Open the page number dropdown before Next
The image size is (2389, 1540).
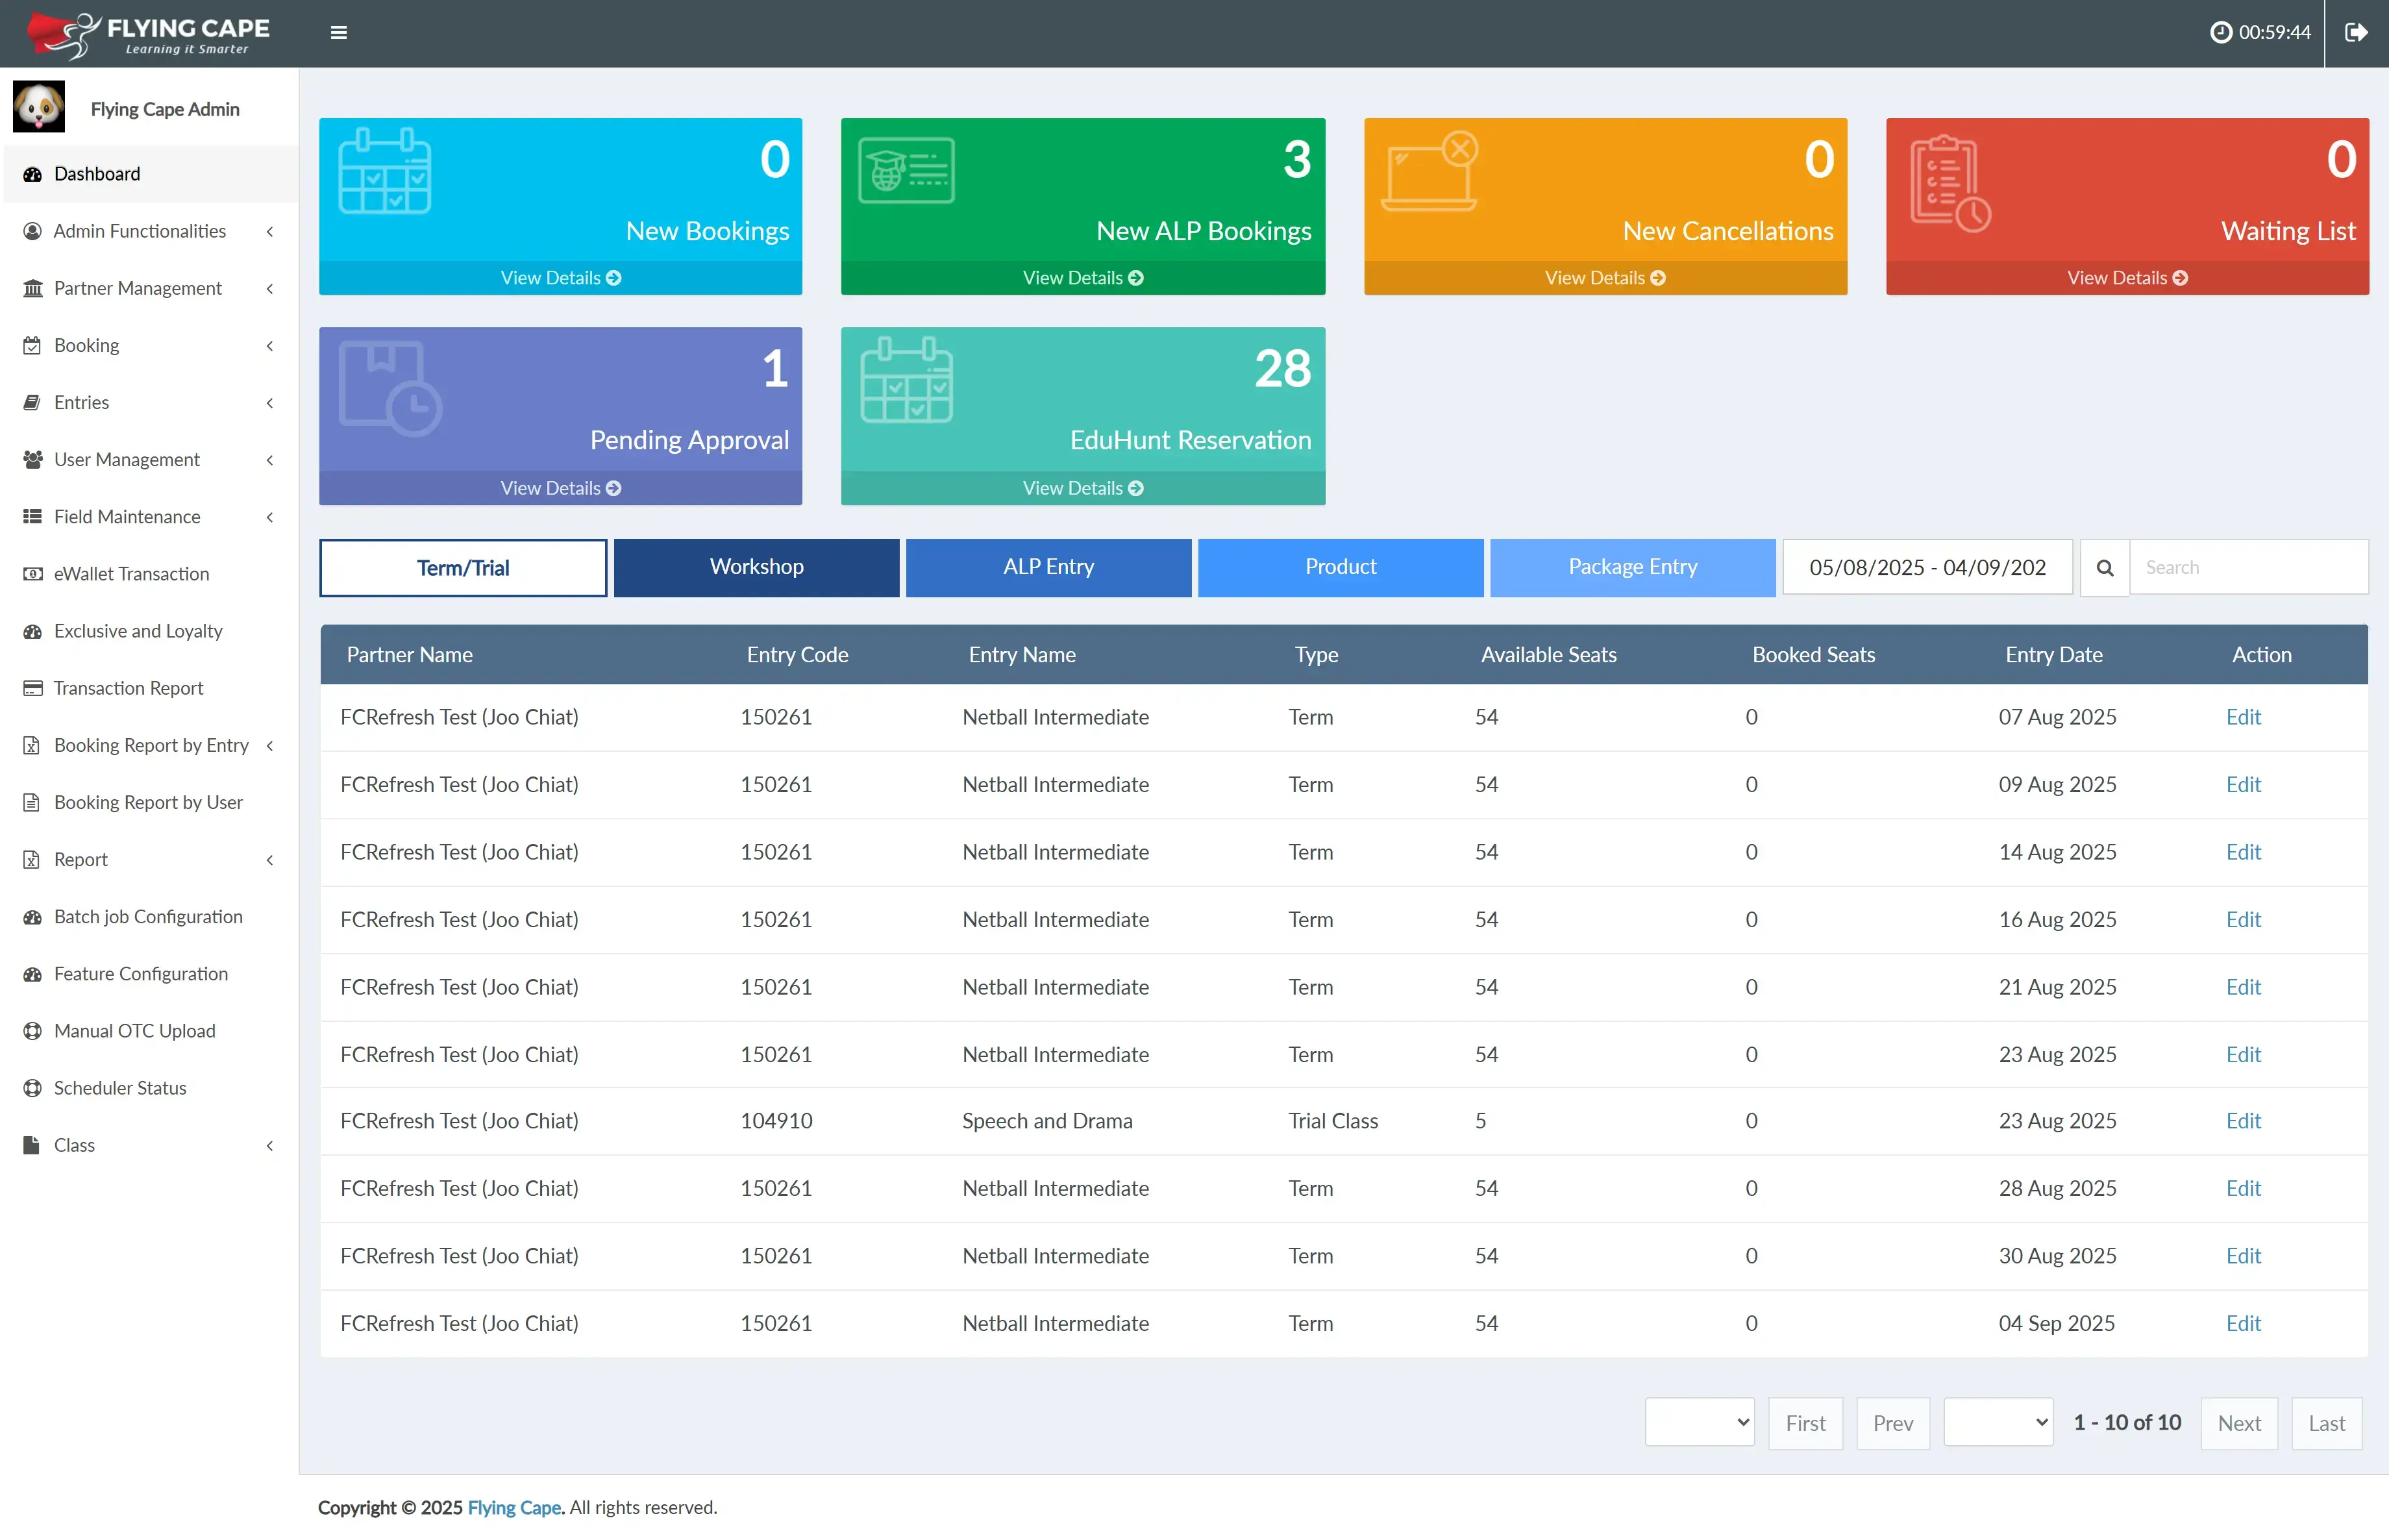[x=1997, y=1421]
